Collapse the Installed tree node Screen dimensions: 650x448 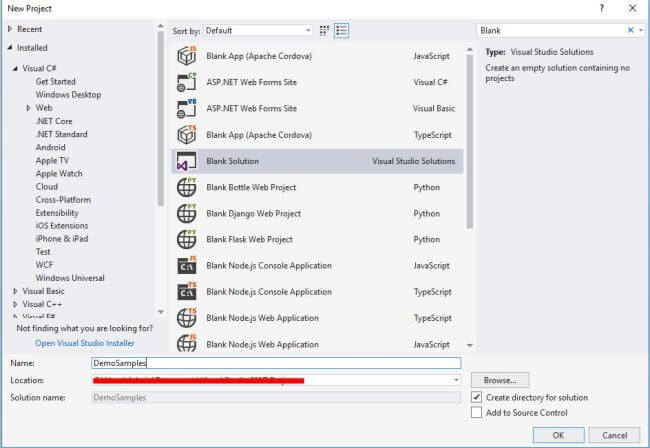coord(10,48)
